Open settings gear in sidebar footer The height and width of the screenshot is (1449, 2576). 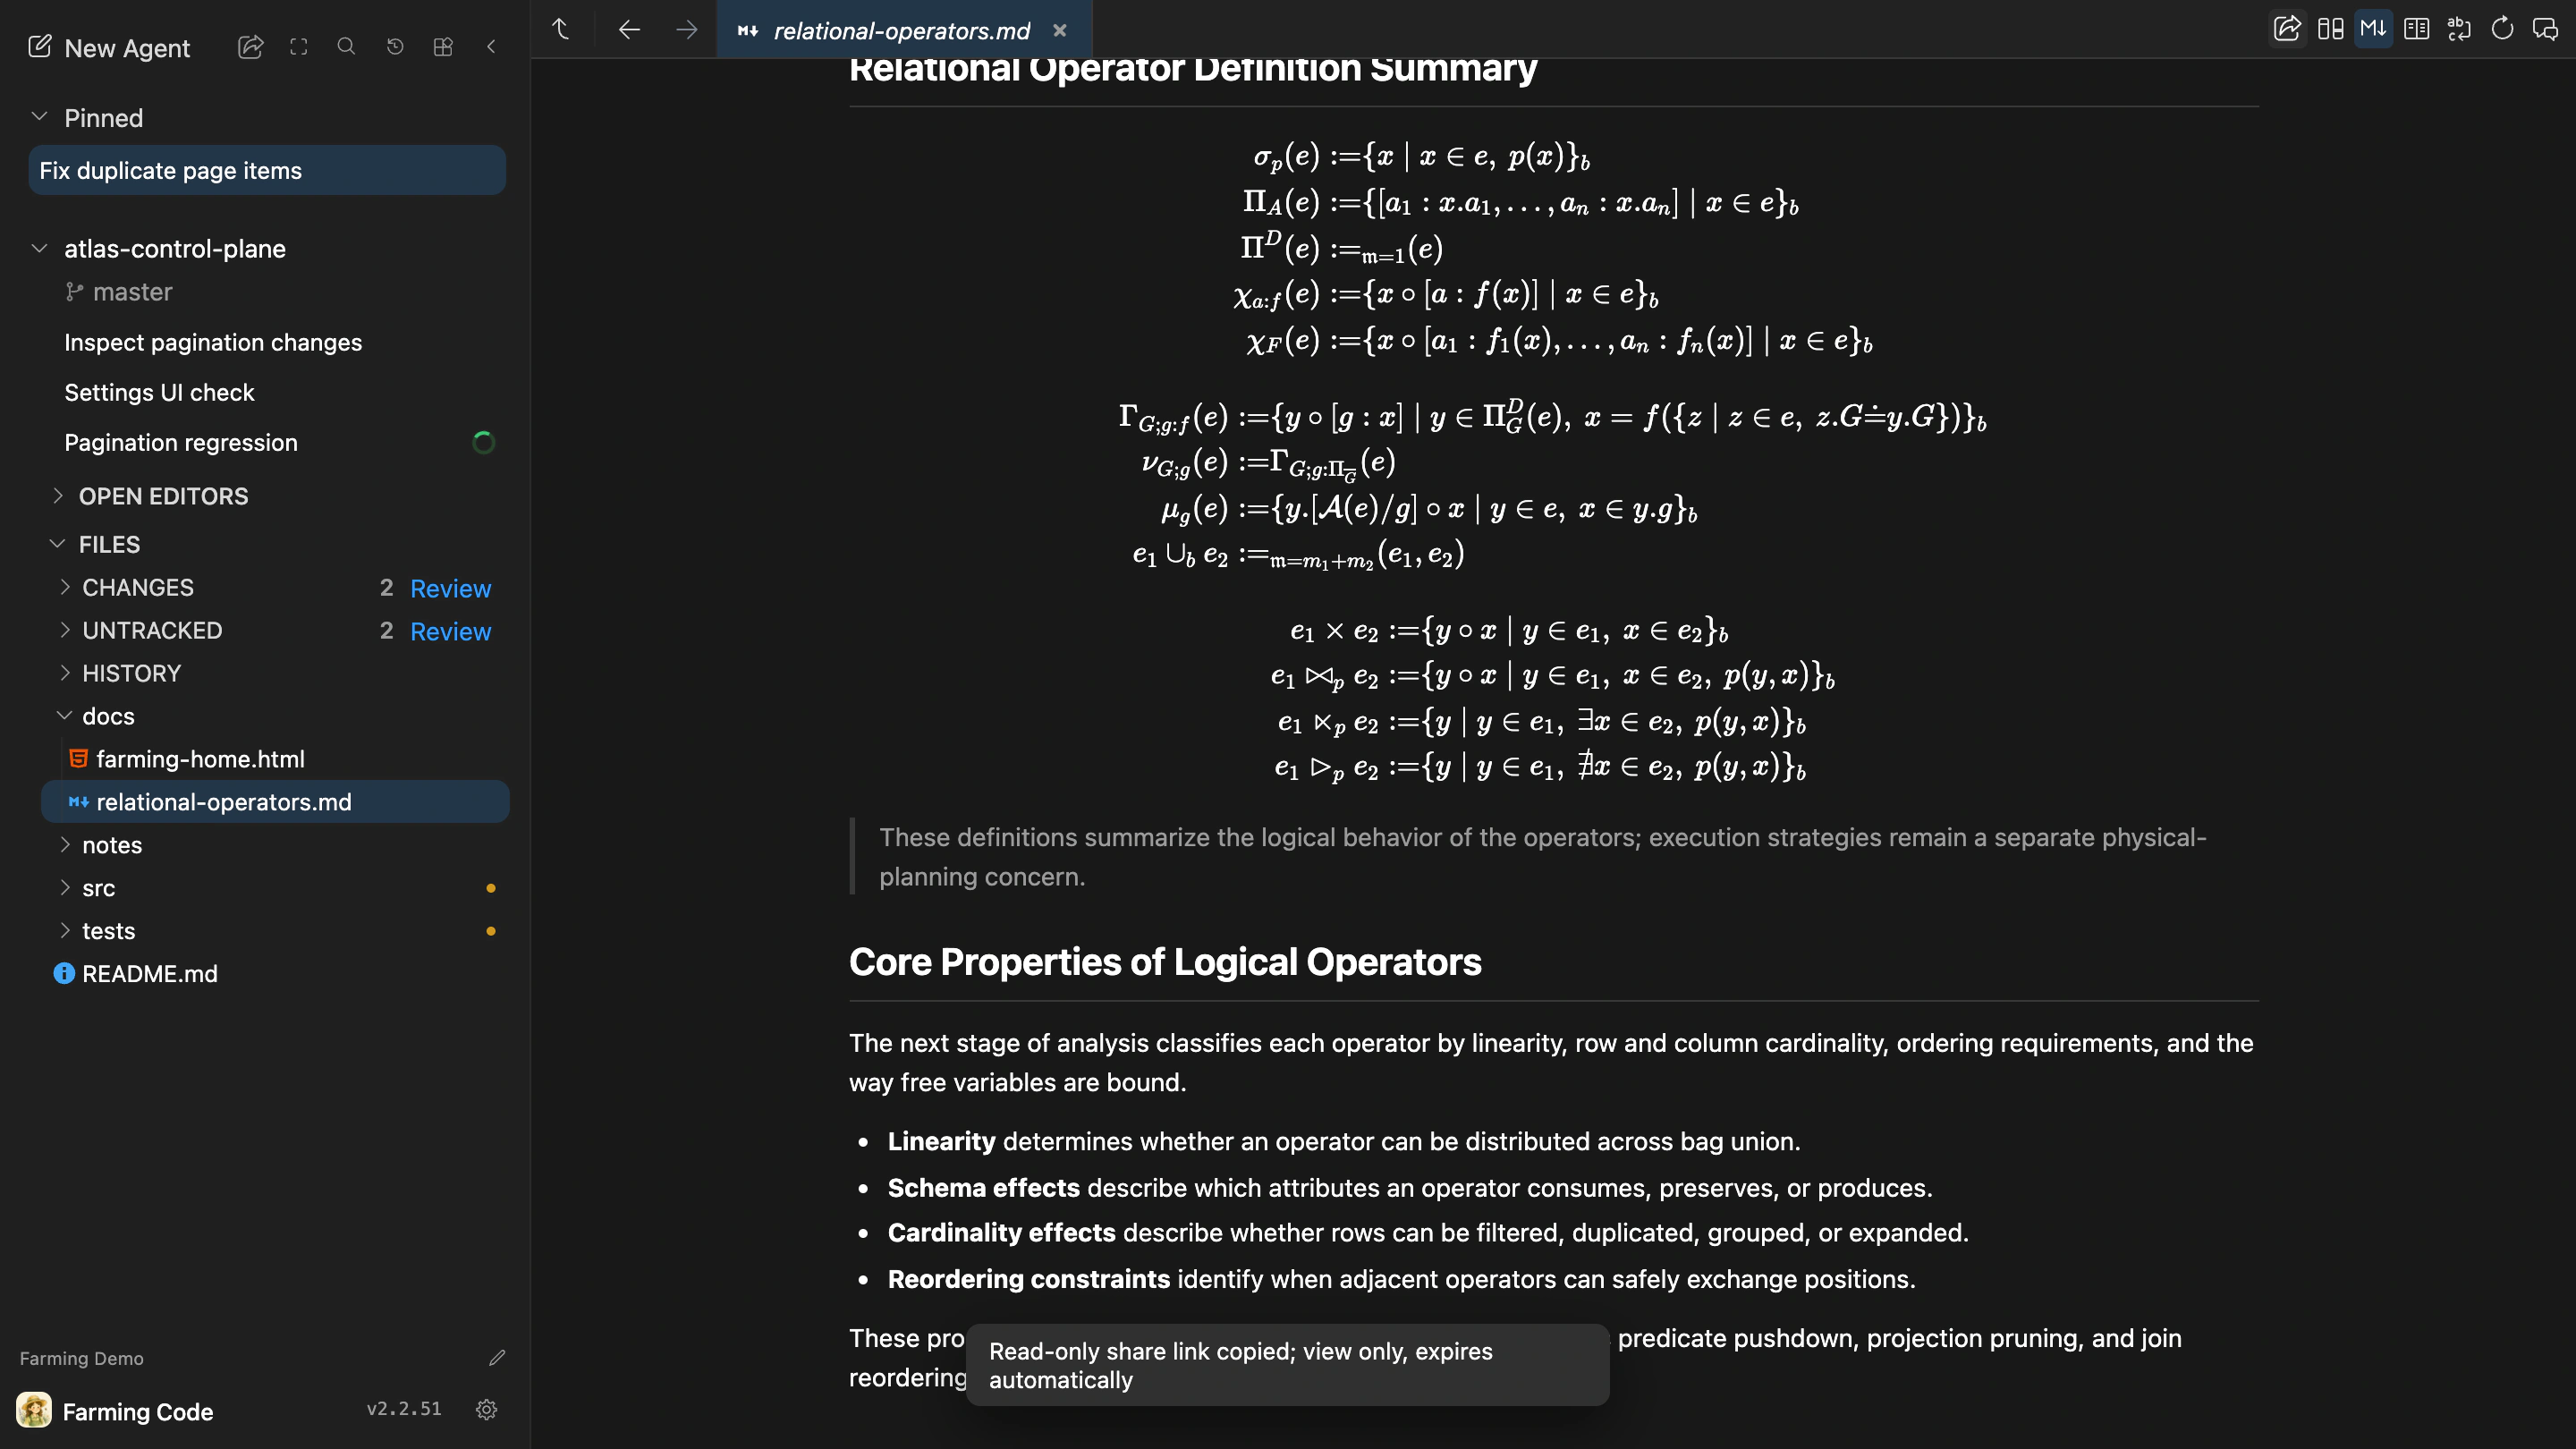487,1410
